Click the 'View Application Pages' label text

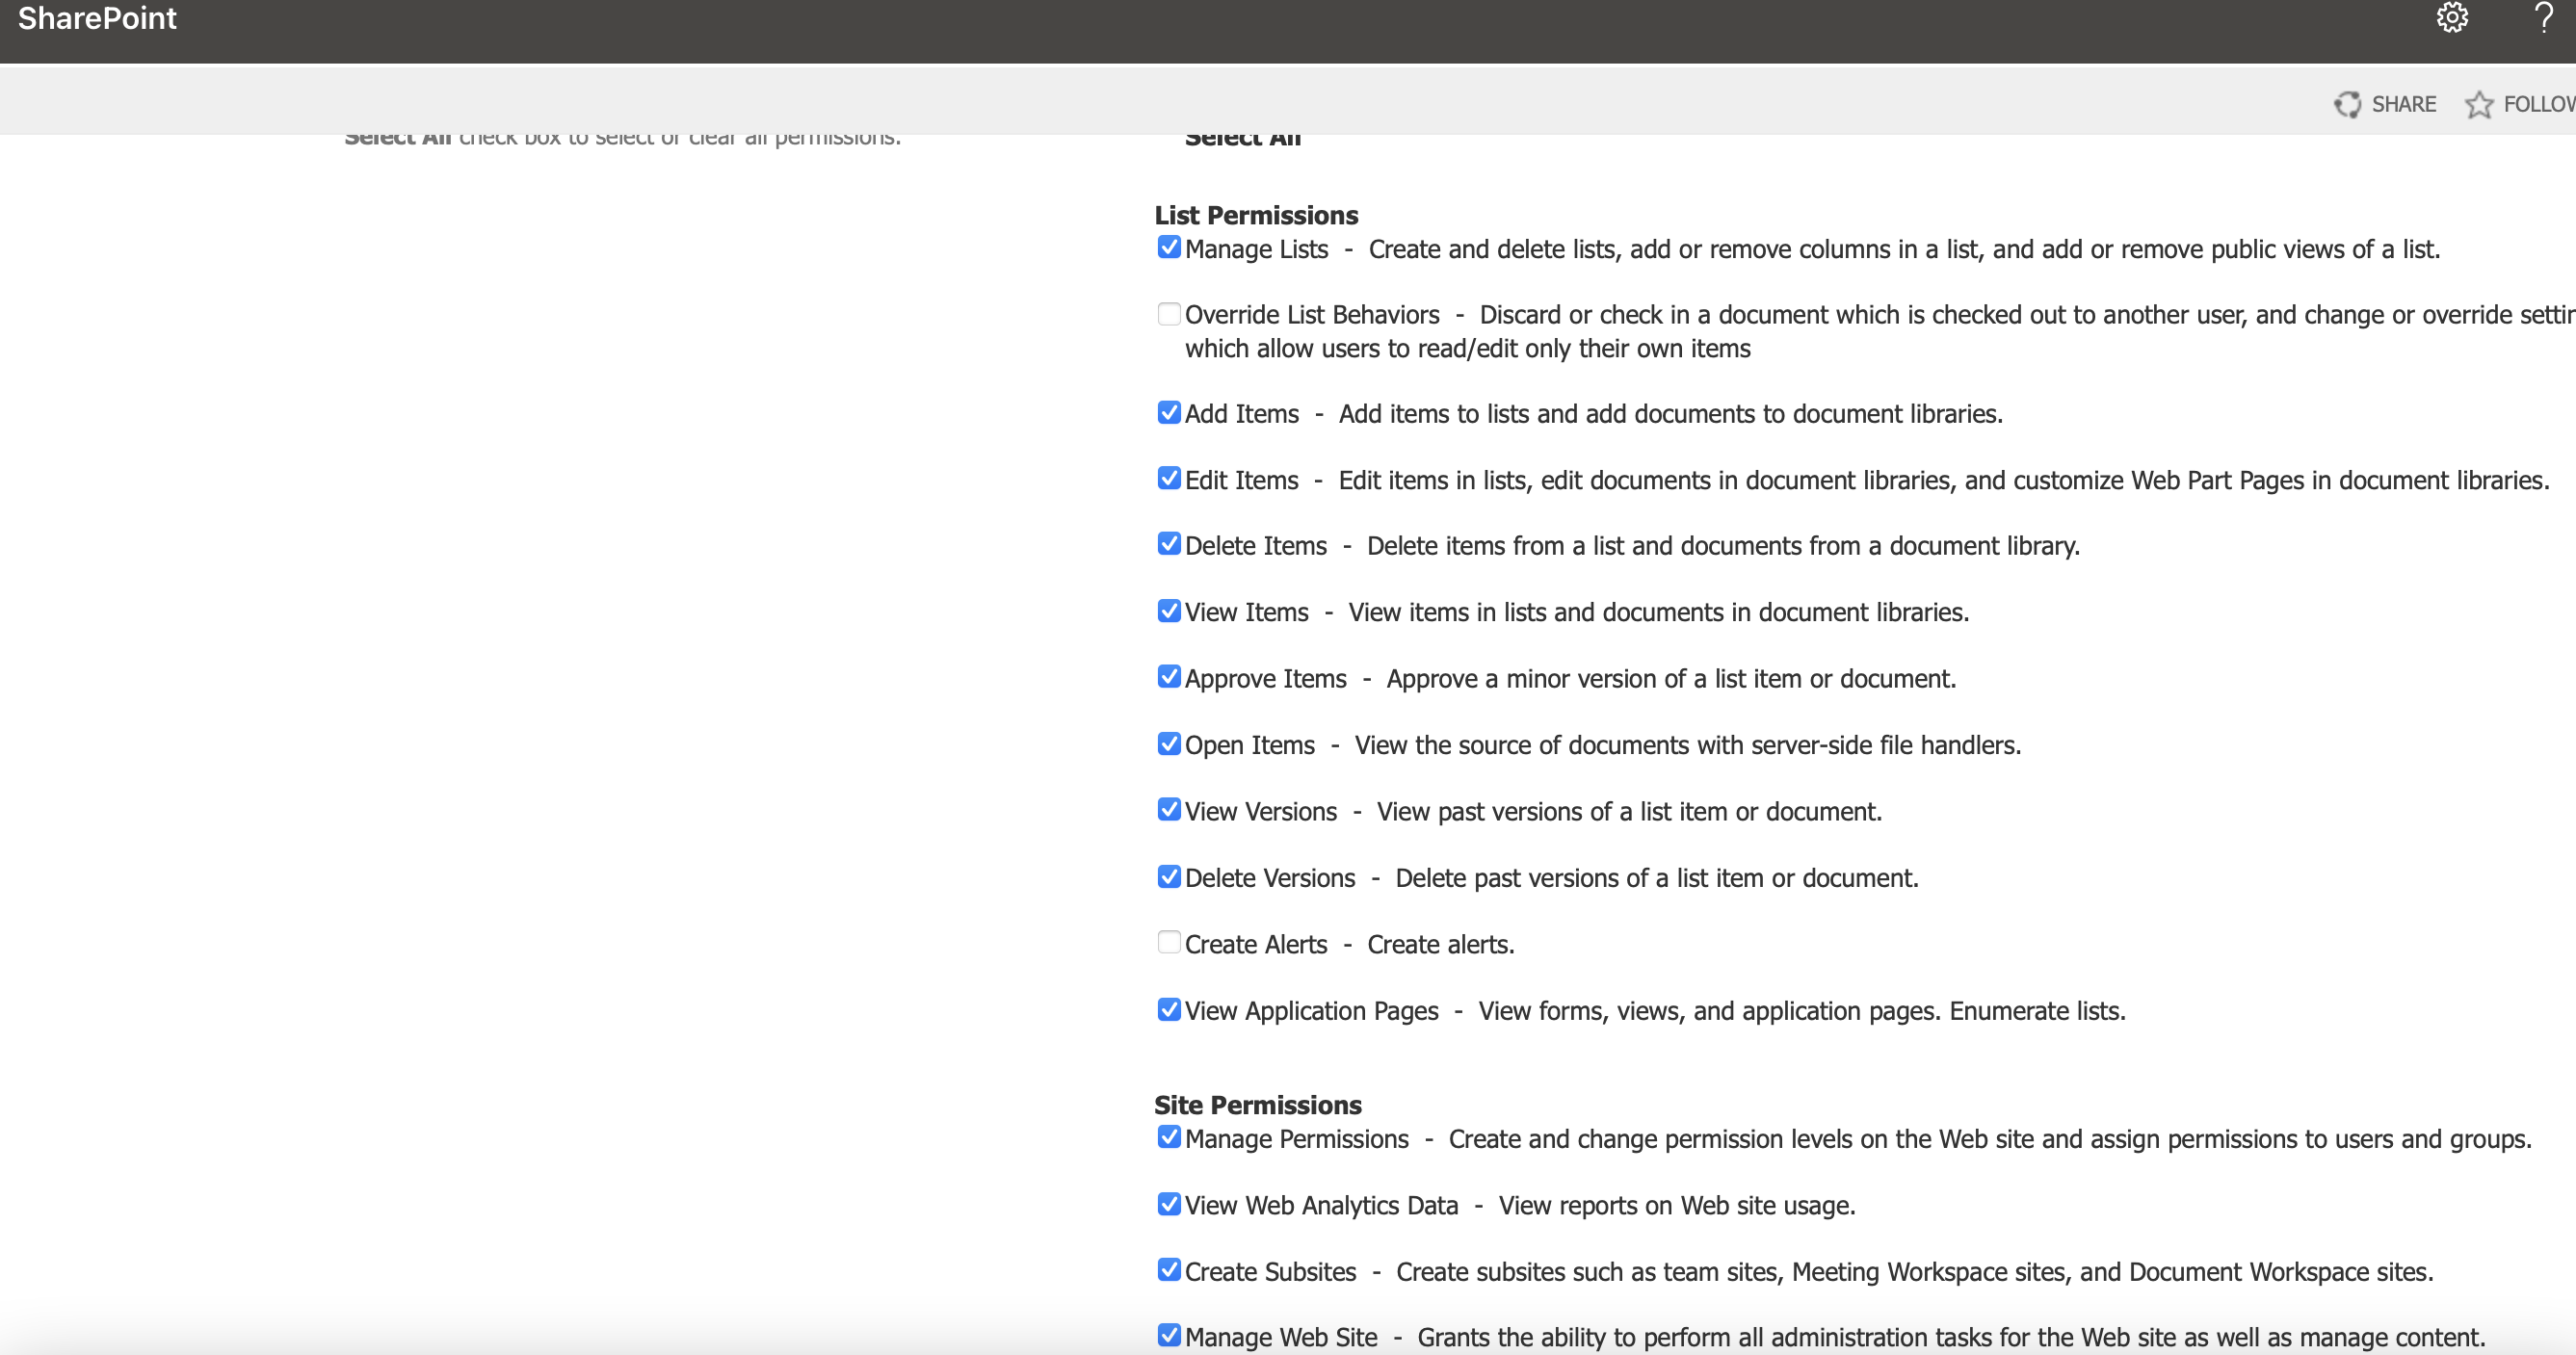(x=1312, y=1011)
